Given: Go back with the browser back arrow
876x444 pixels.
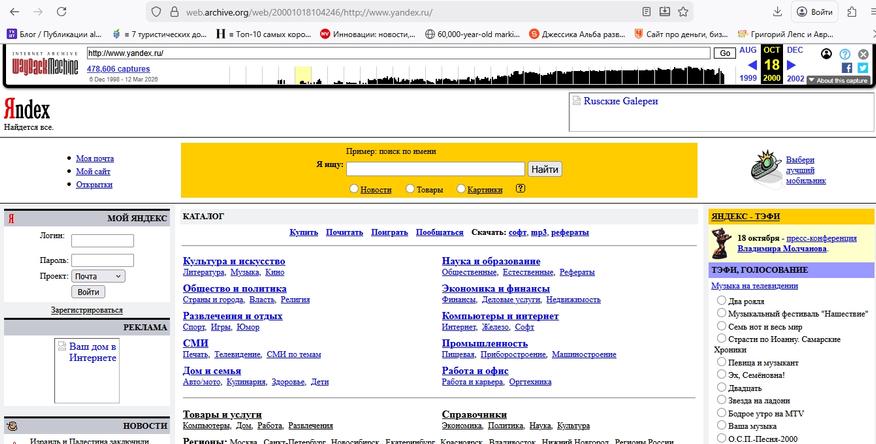Looking at the screenshot, I should coord(15,12).
